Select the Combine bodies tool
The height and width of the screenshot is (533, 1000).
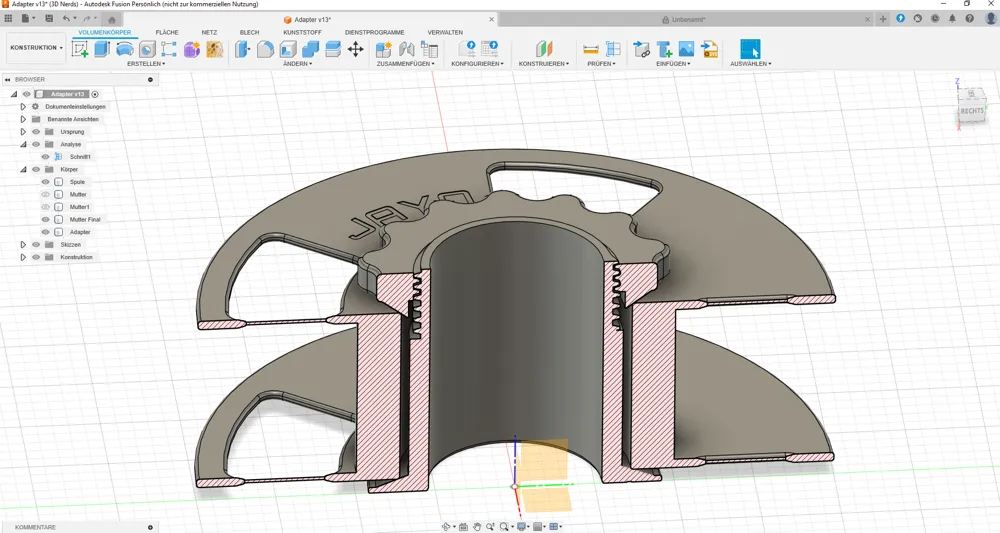coord(311,49)
